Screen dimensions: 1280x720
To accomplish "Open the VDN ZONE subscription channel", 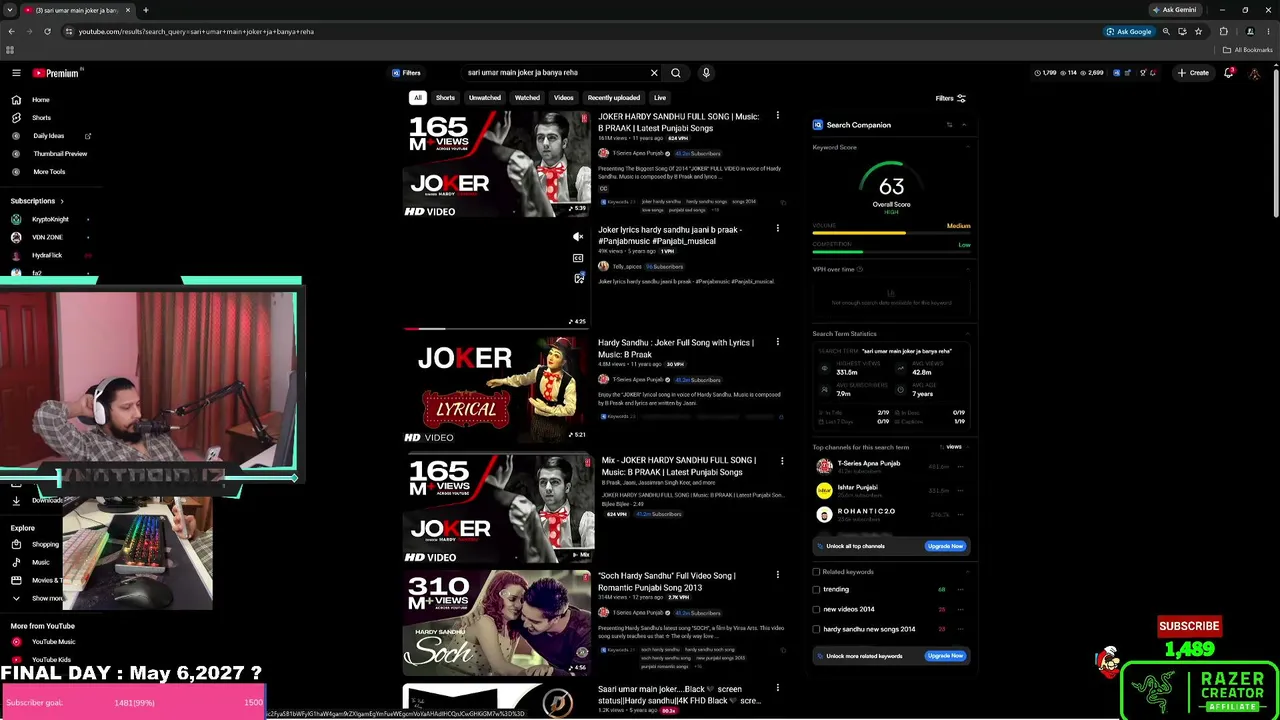I will [x=47, y=237].
